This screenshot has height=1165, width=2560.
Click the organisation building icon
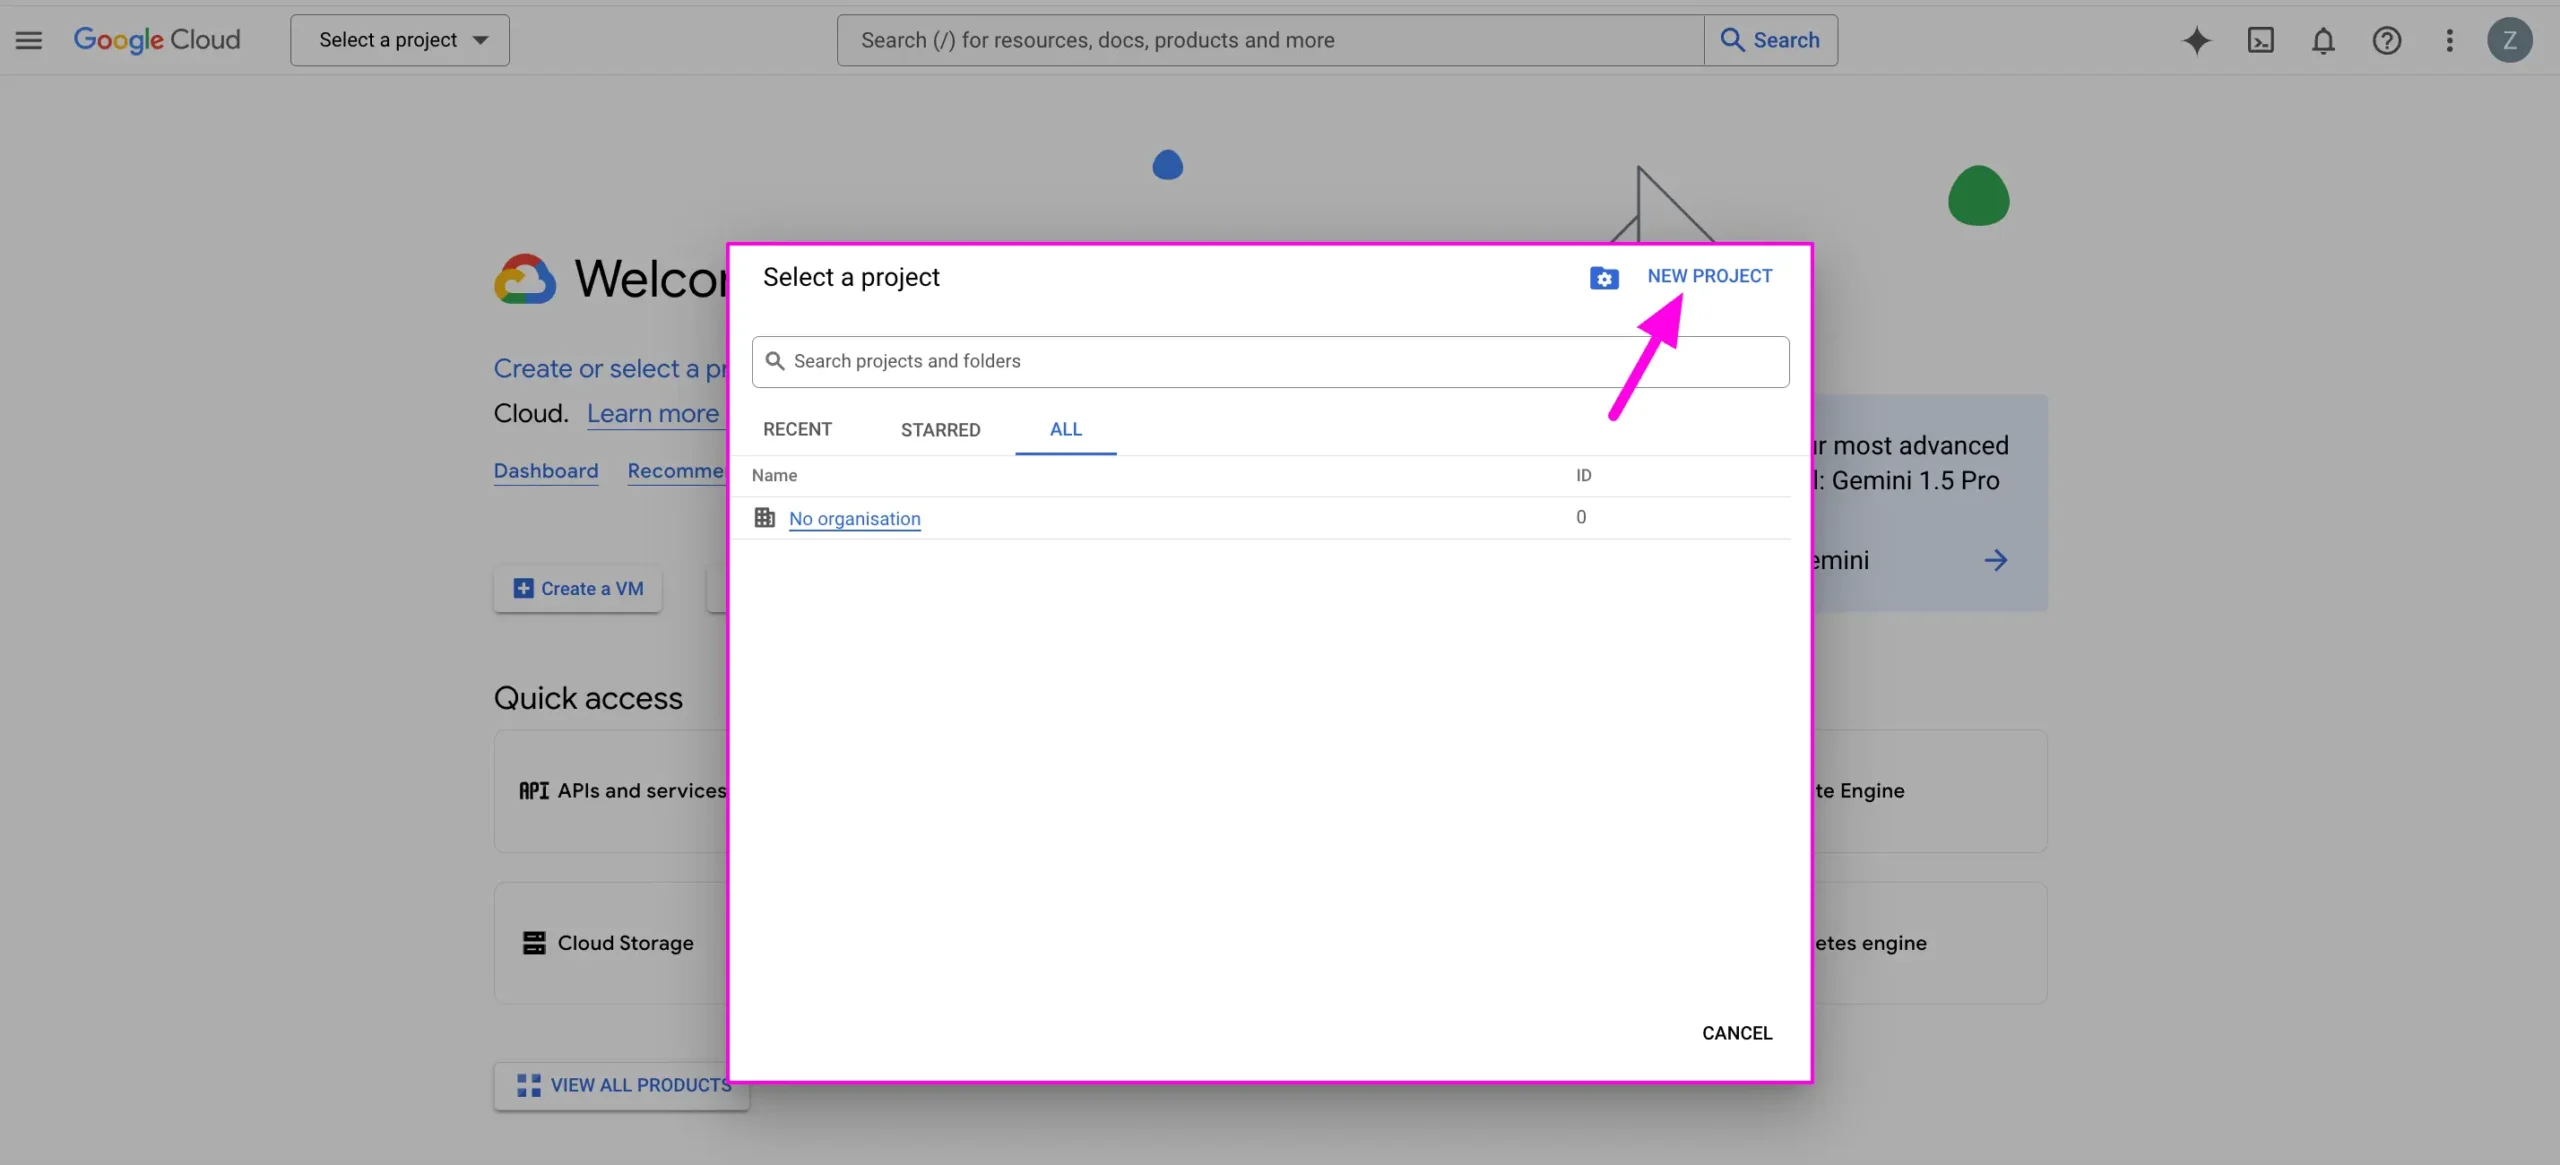point(764,518)
